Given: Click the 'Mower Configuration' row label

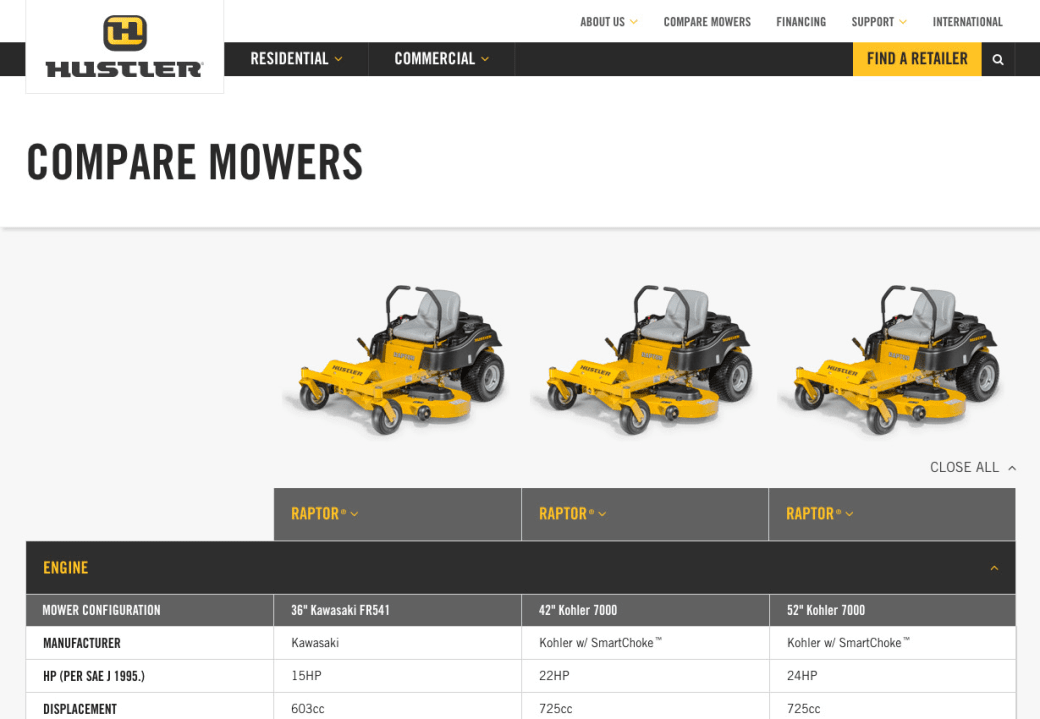Looking at the screenshot, I should tap(101, 610).
